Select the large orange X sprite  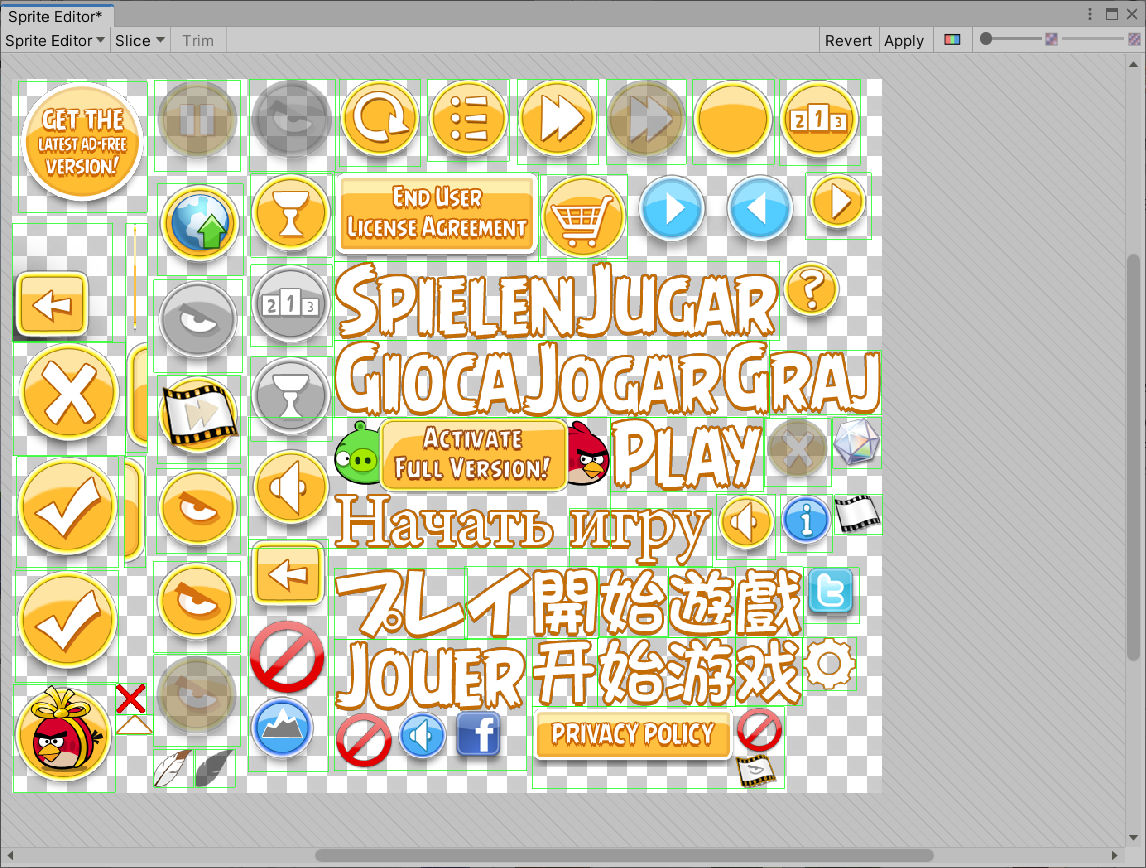68,392
